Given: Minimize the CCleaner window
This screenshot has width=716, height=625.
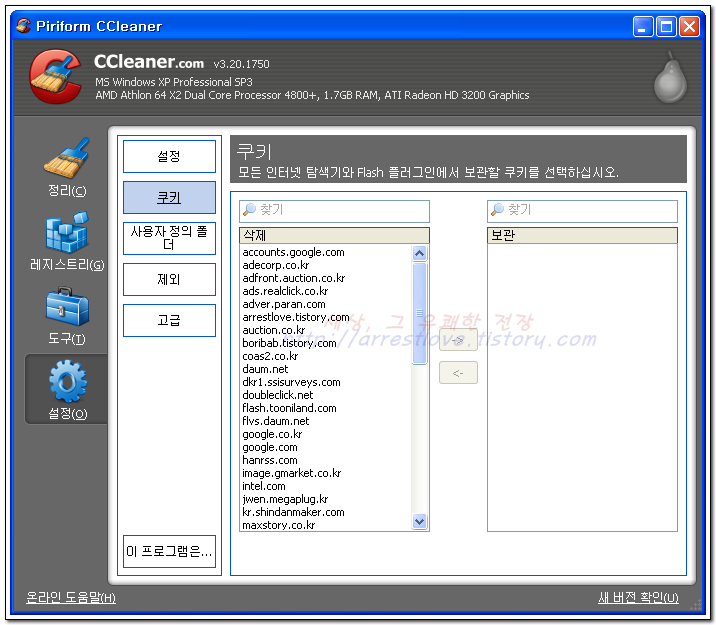Looking at the screenshot, I should pos(643,26).
